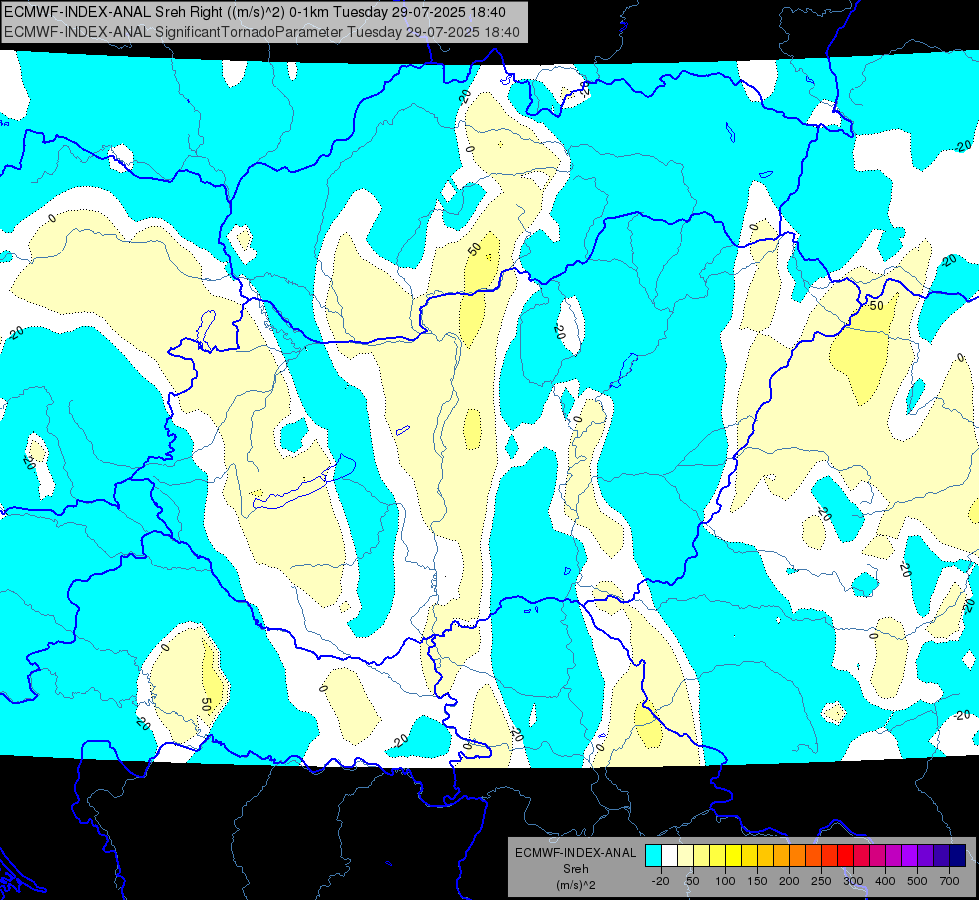The image size is (979, 900).
Task: Select the 'Sreh Right 0-1km' title line
Action: 255,12
